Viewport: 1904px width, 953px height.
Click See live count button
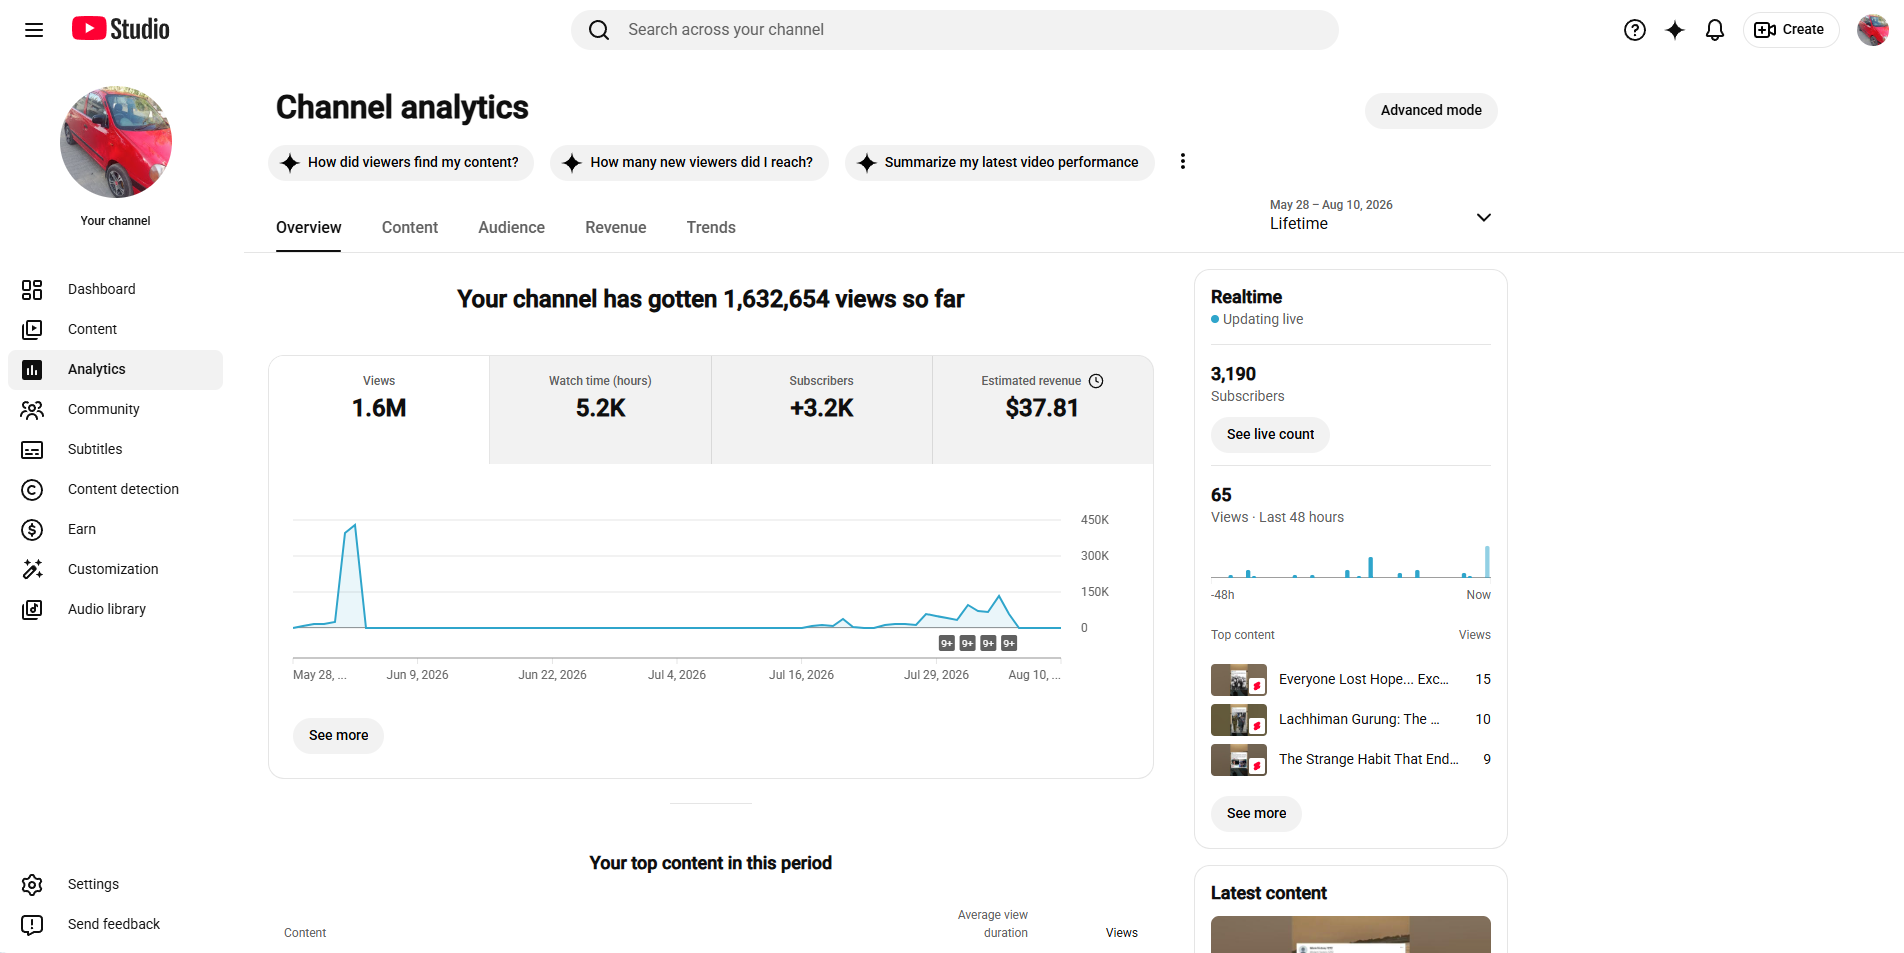pos(1270,434)
